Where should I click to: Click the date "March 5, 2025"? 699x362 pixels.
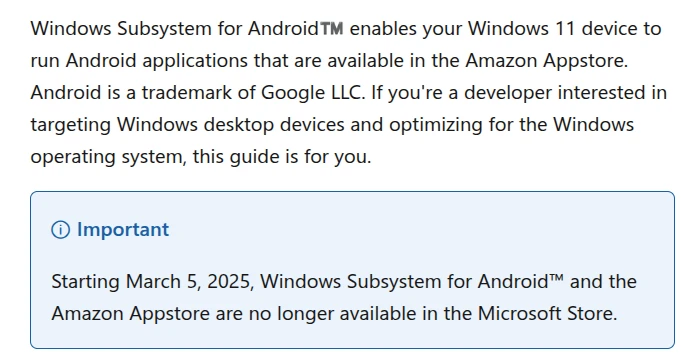[187, 282]
